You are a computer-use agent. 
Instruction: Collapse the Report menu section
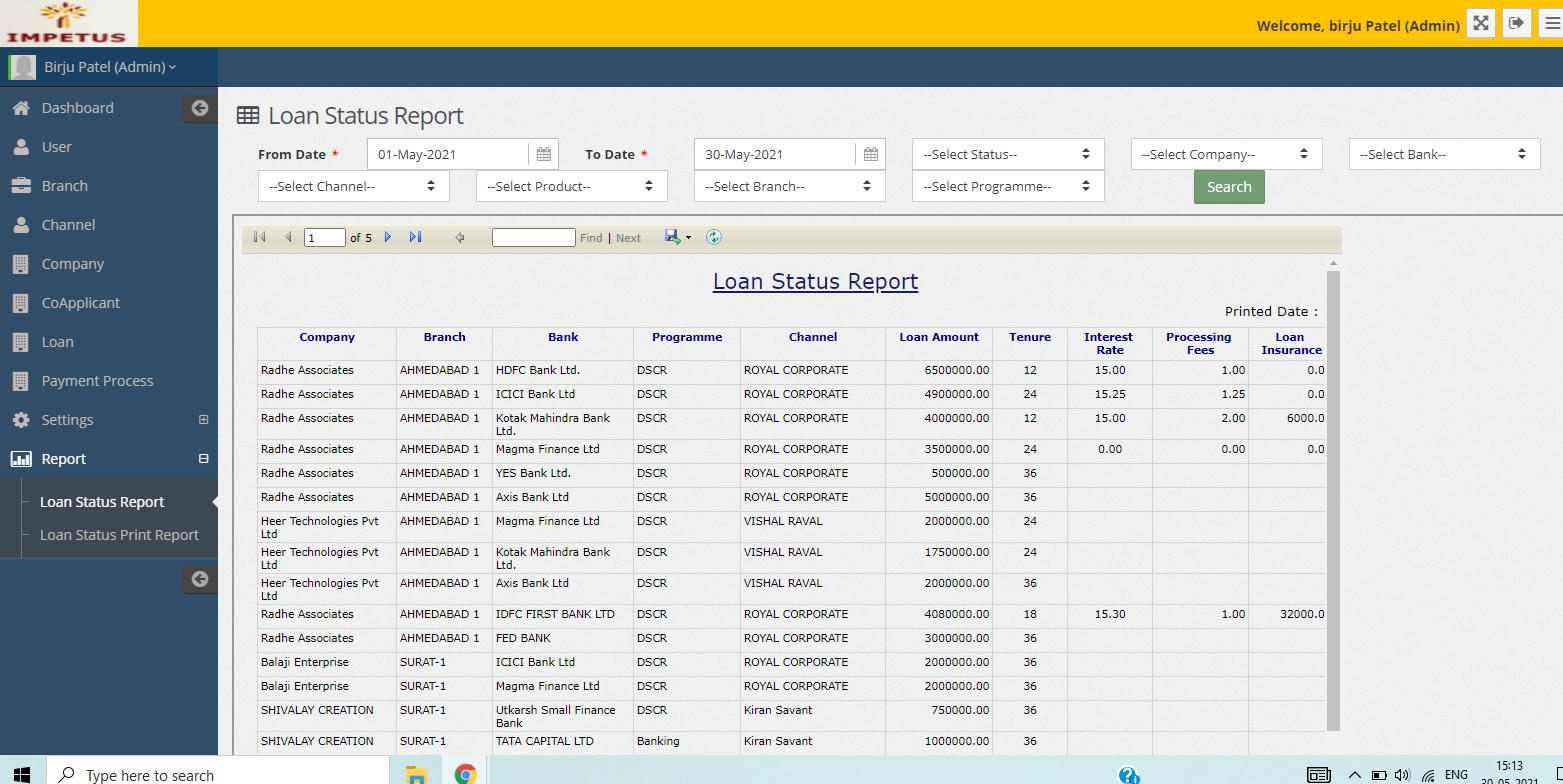pyautogui.click(x=204, y=459)
